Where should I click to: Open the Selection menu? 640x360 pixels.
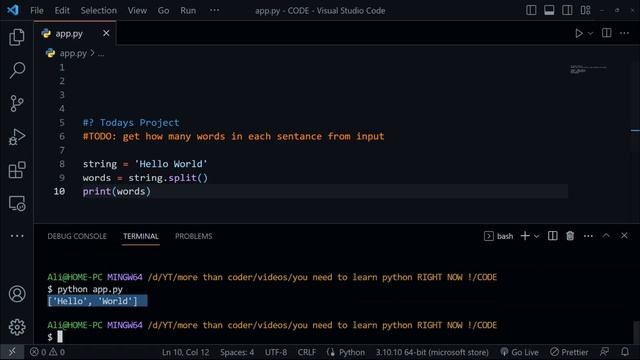point(98,10)
